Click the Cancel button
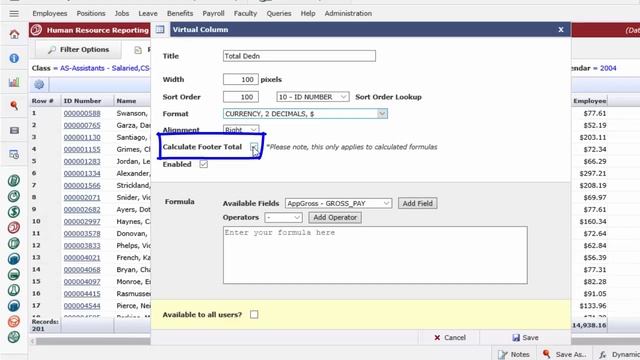Image resolution: width=640 pixels, height=360 pixels. tap(449, 338)
